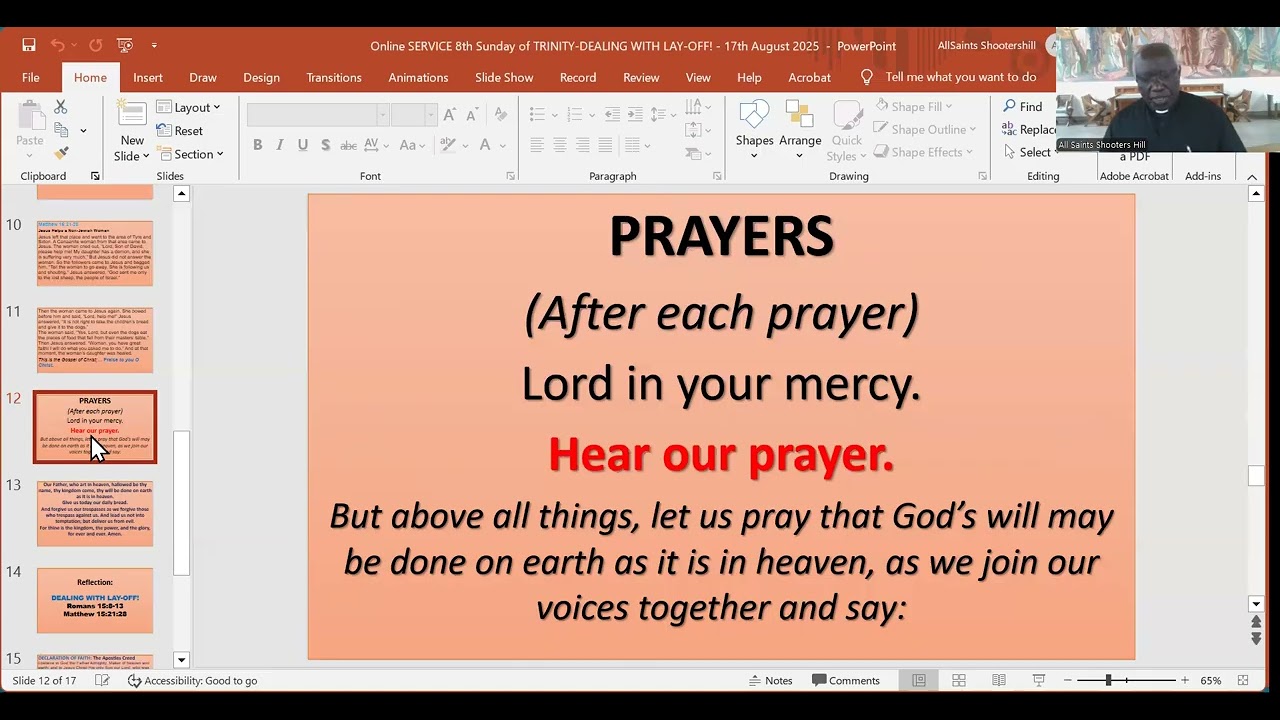Start Slide Show from status bar
Image resolution: width=1280 pixels, height=720 pixels.
tap(1039, 680)
